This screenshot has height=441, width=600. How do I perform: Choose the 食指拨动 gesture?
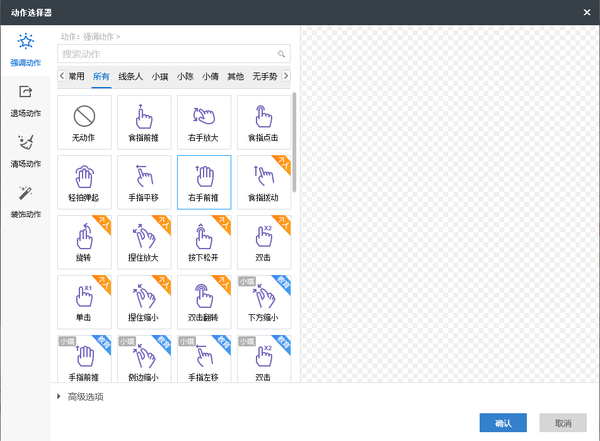pyautogui.click(x=264, y=182)
